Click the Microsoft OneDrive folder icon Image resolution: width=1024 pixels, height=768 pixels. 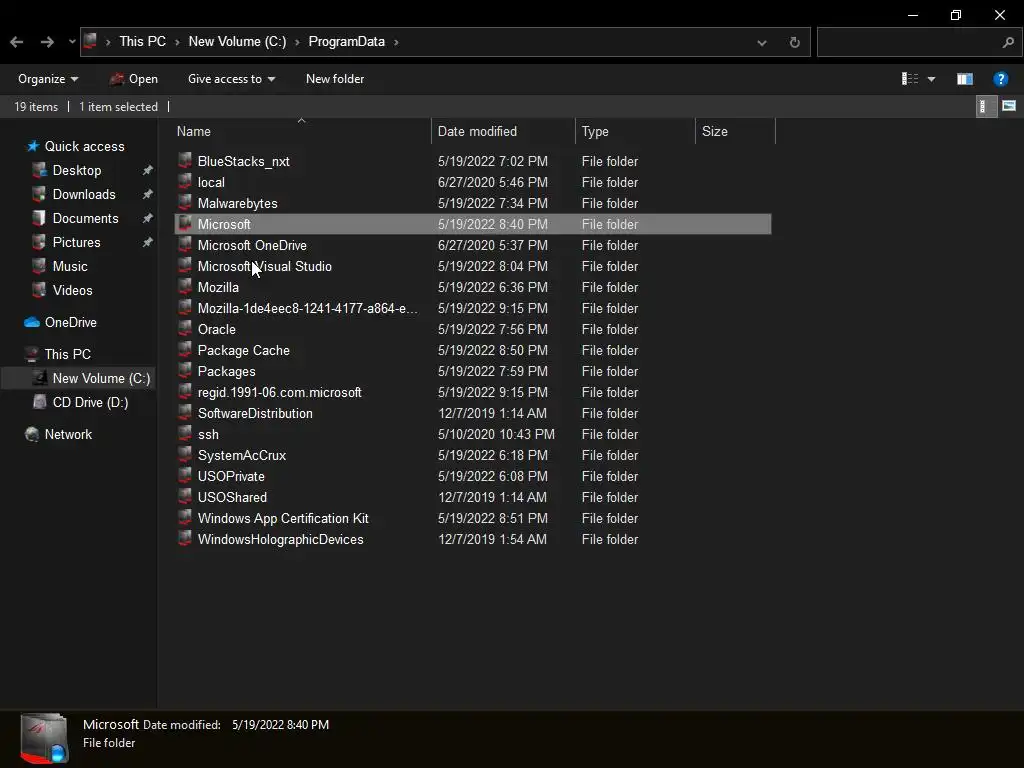[x=185, y=245]
